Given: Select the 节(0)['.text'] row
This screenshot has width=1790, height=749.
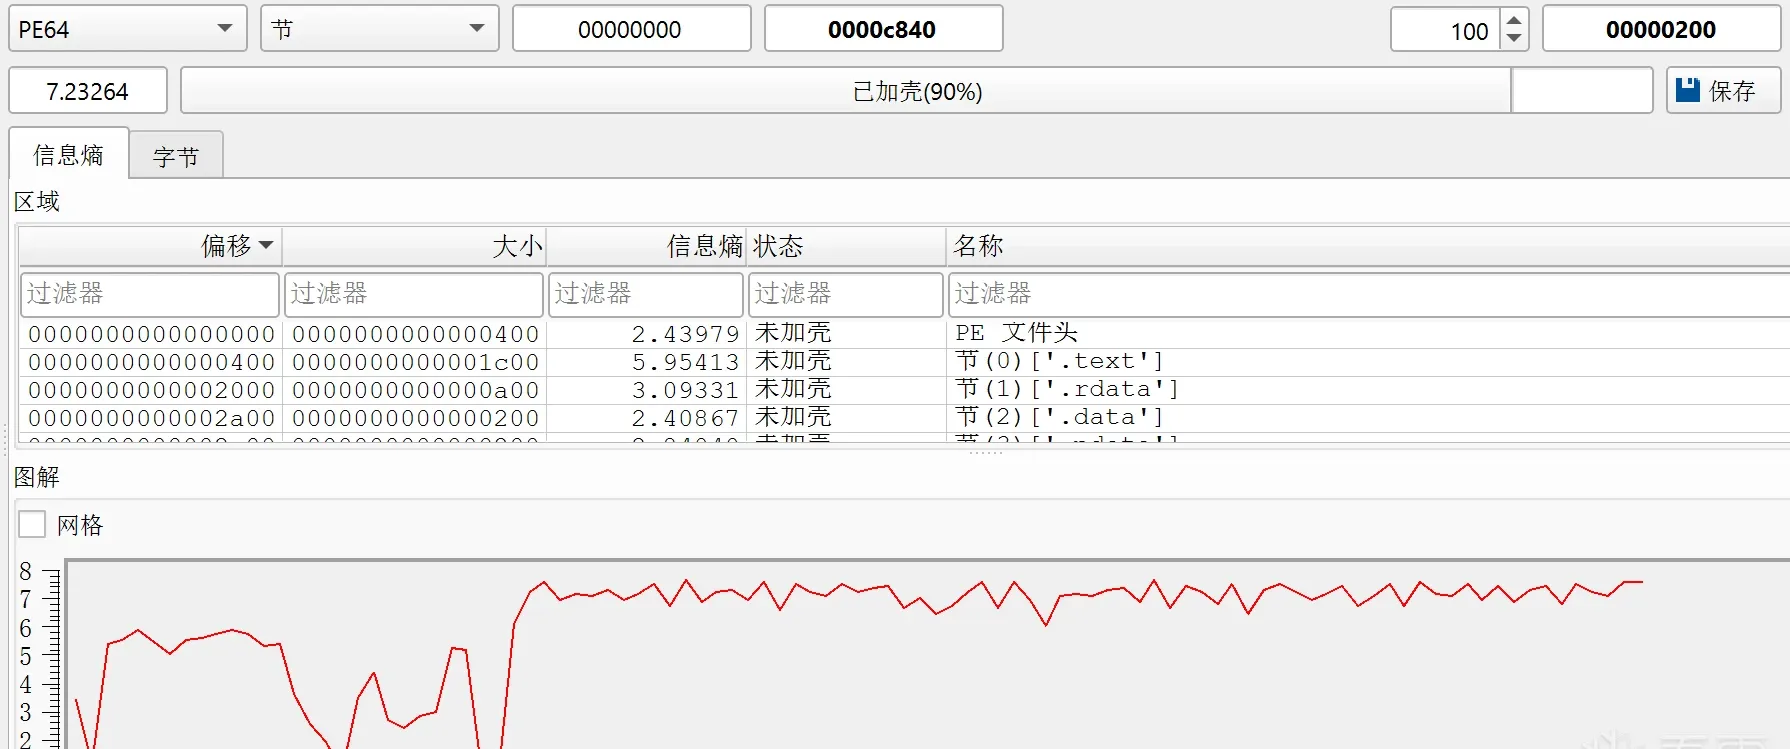Looking at the screenshot, I should pos(904,361).
